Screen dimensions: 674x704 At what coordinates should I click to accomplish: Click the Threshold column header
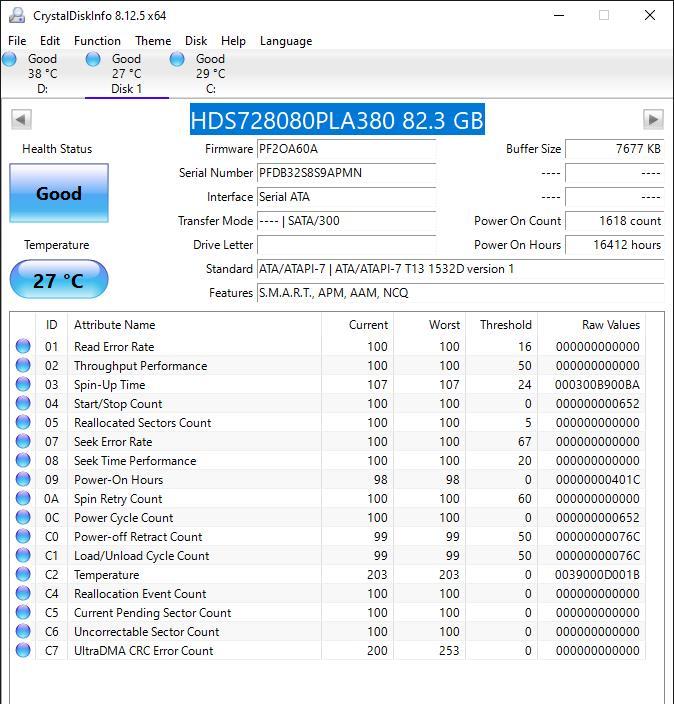(502, 325)
